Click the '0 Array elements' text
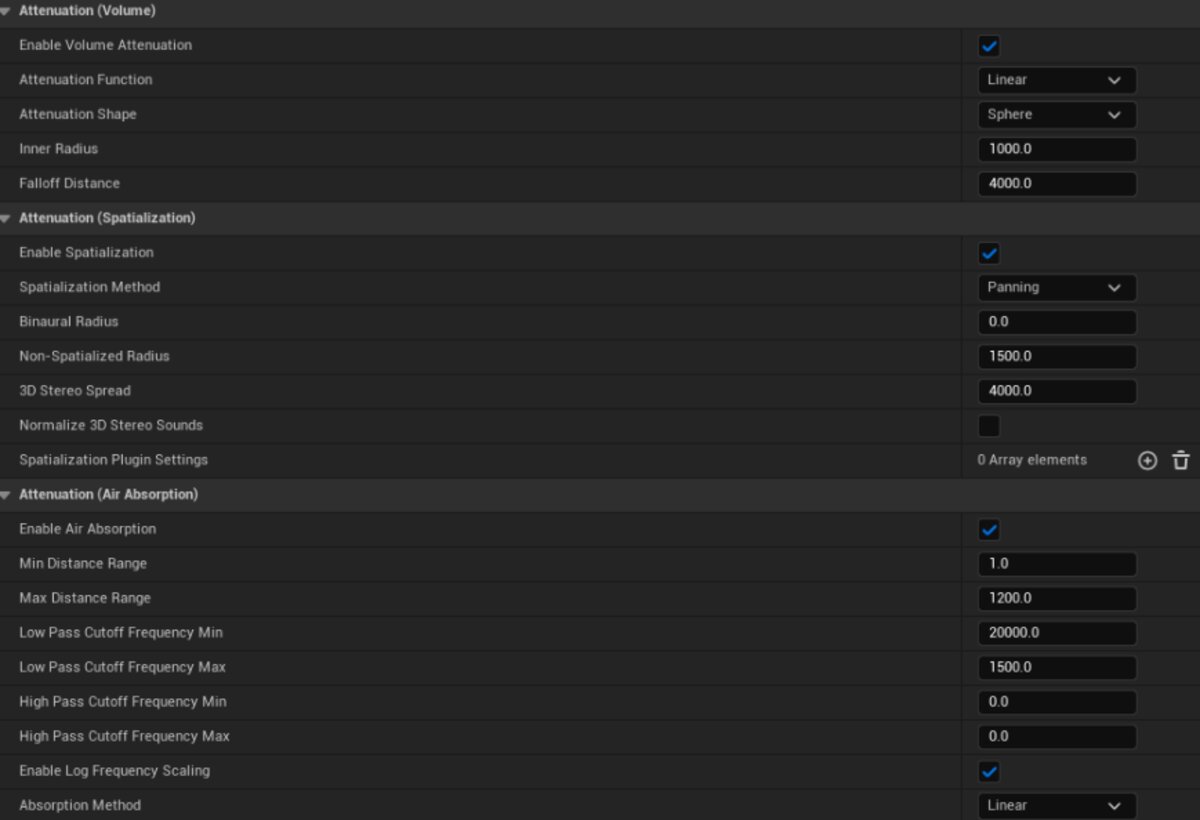 coord(1032,460)
